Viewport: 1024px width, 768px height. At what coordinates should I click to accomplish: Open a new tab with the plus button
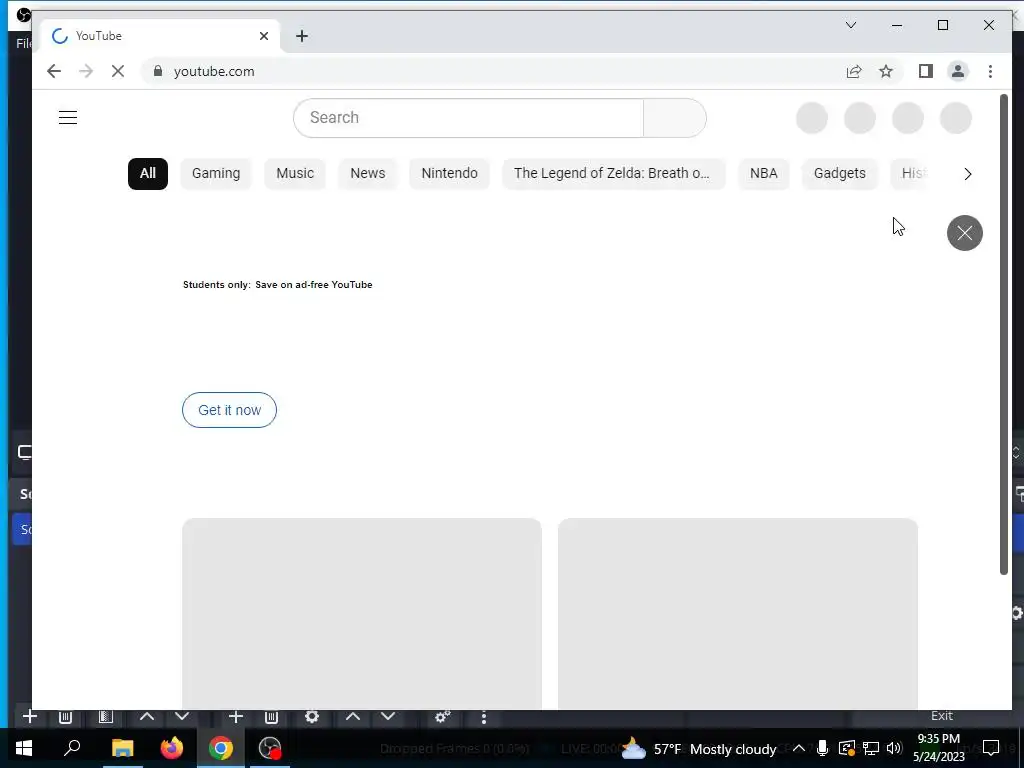pos(302,36)
